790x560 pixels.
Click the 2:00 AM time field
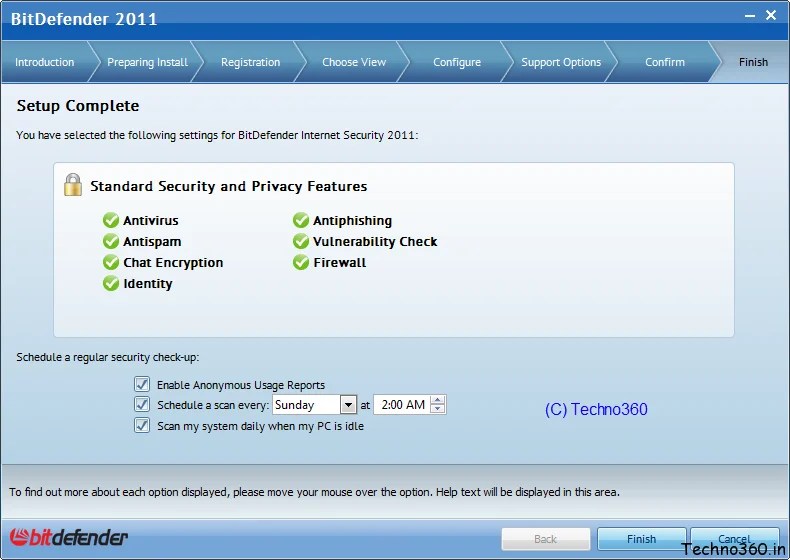pos(403,405)
